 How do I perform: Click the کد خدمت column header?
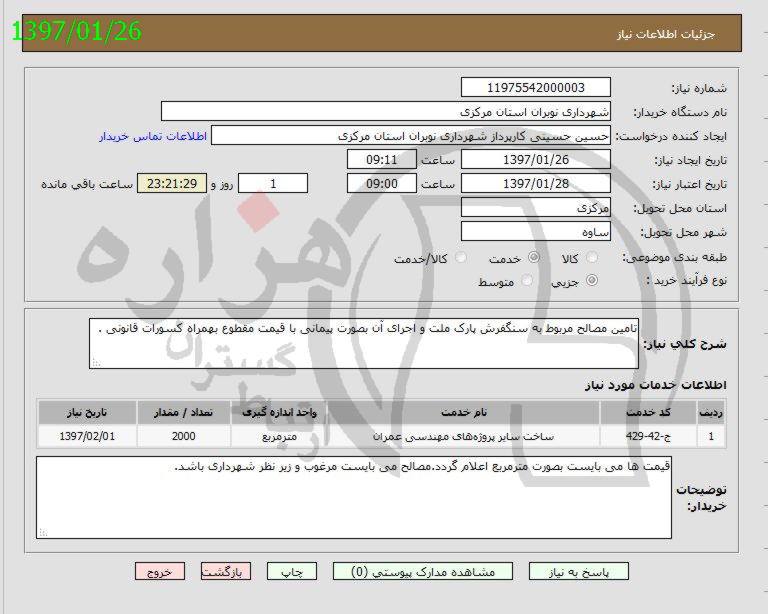pos(648,412)
